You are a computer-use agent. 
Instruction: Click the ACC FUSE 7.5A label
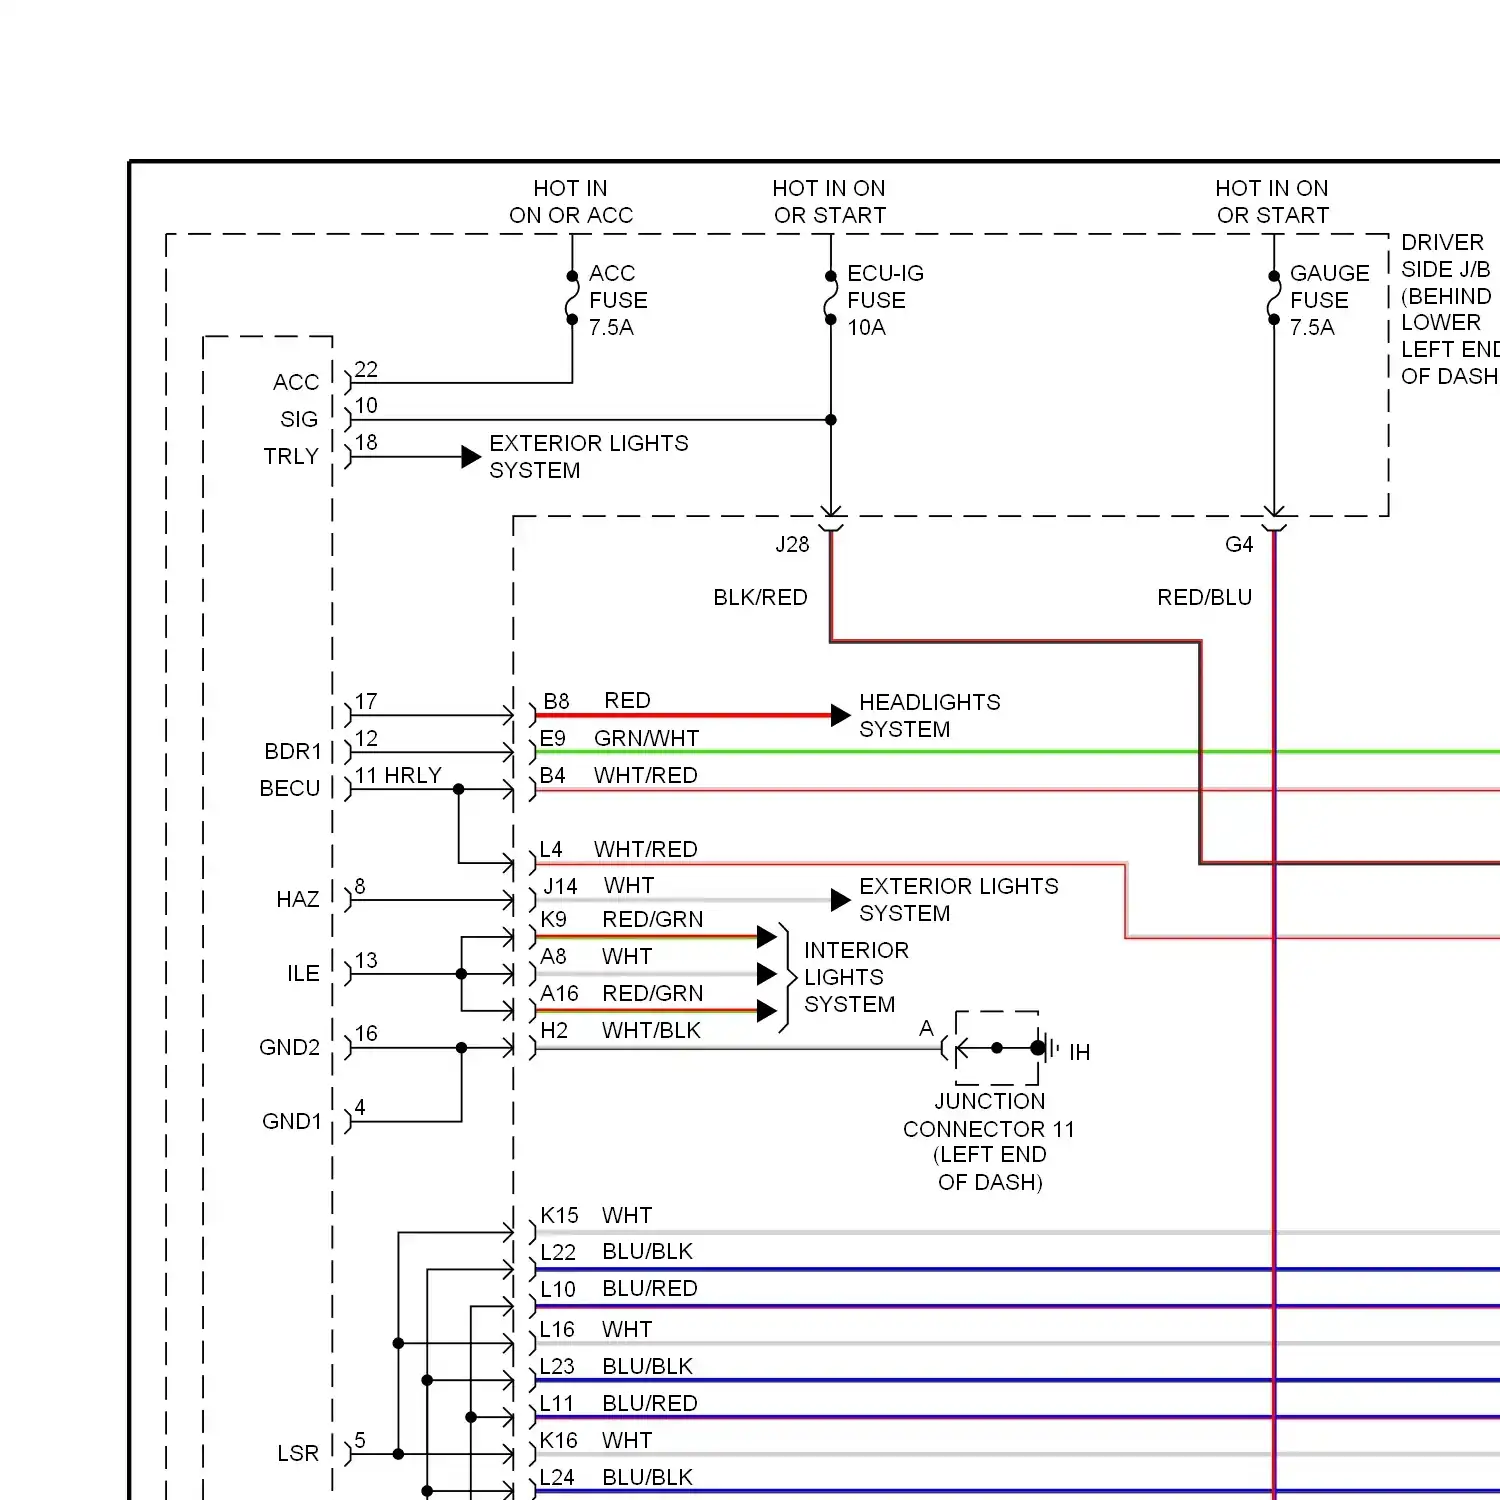(618, 300)
